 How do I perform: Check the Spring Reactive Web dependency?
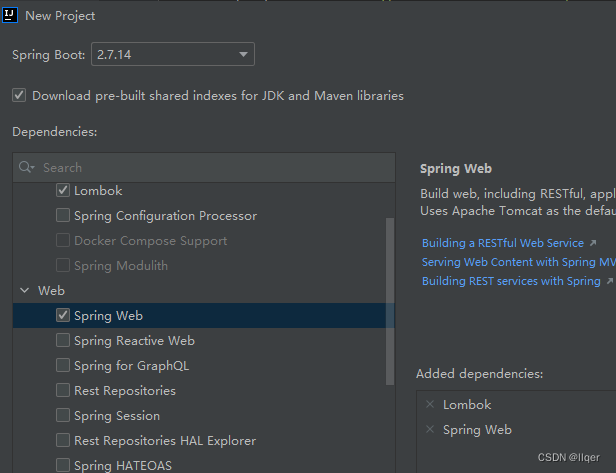pyautogui.click(x=63, y=340)
